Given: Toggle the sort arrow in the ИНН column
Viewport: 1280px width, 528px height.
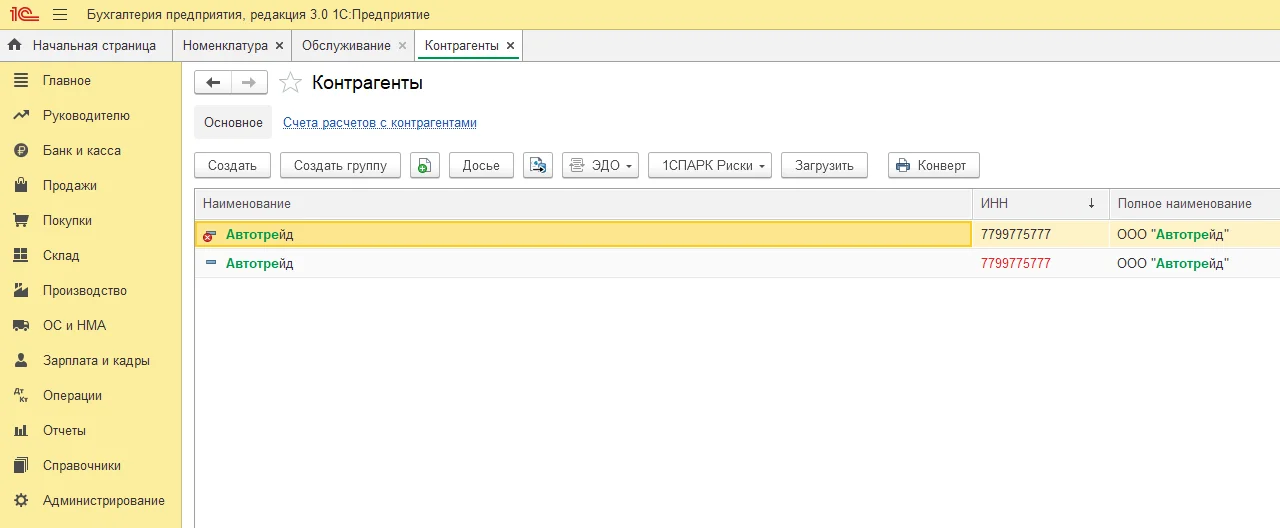Looking at the screenshot, I should (1091, 203).
